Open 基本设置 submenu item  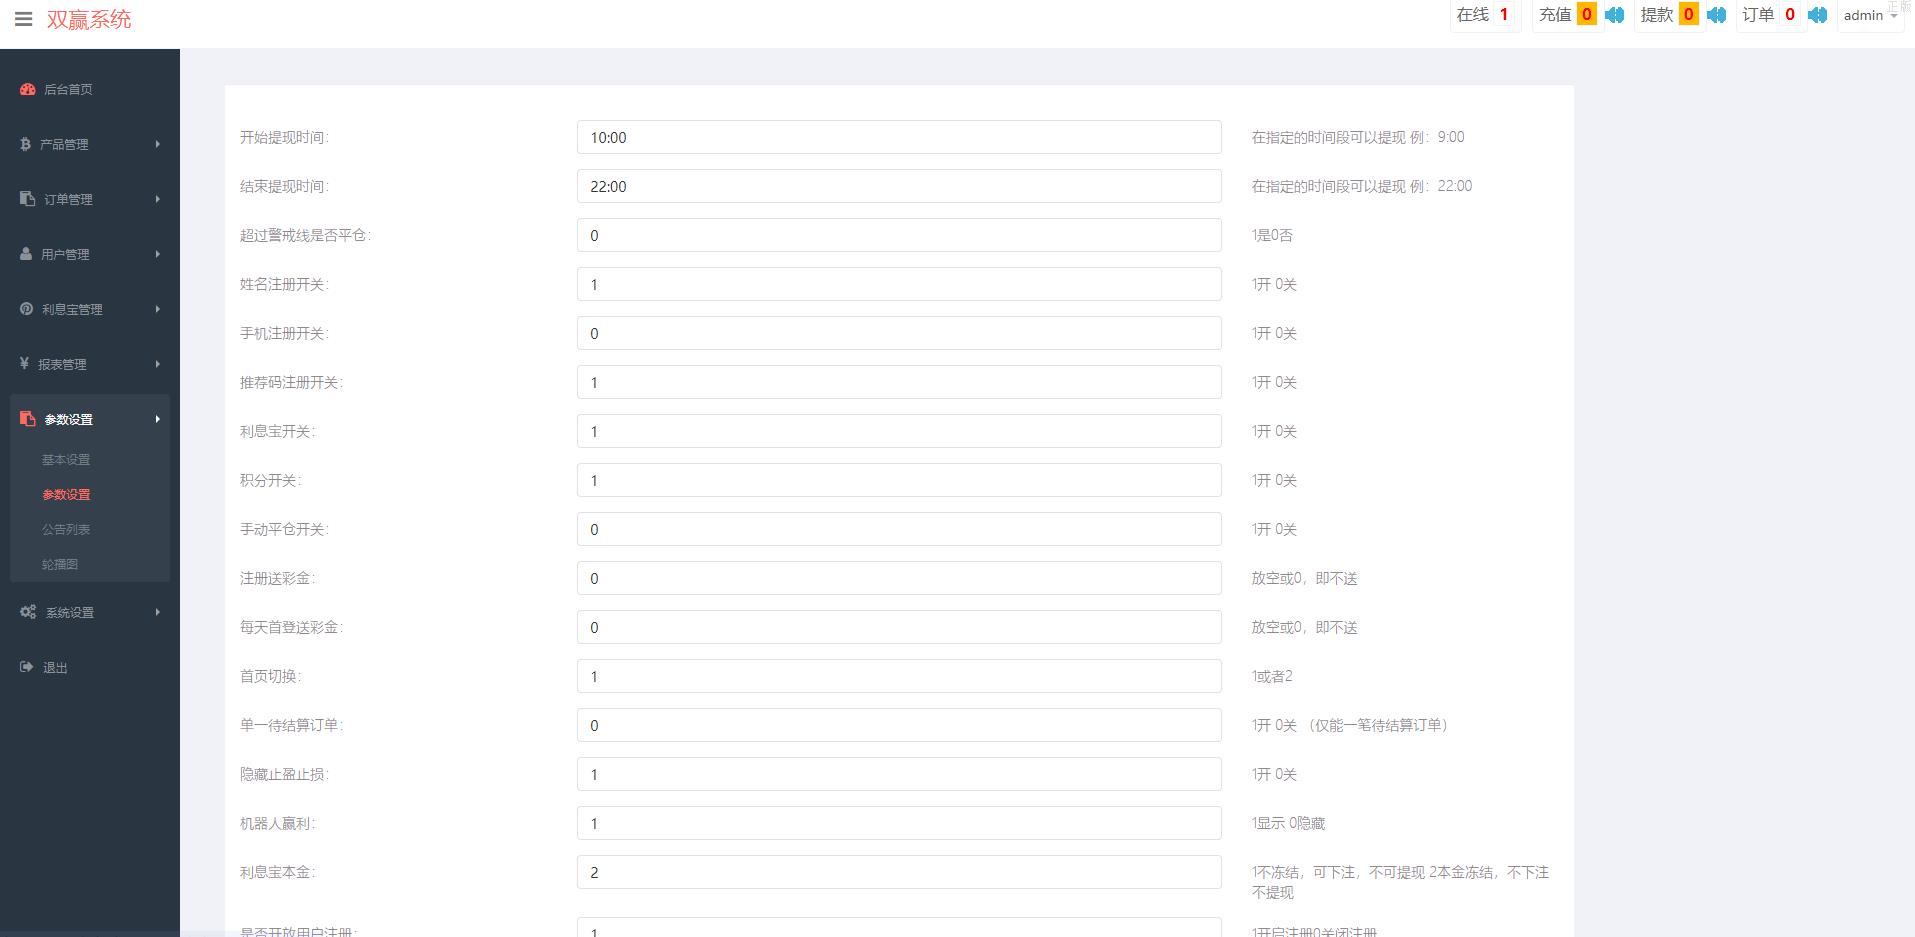[66, 459]
